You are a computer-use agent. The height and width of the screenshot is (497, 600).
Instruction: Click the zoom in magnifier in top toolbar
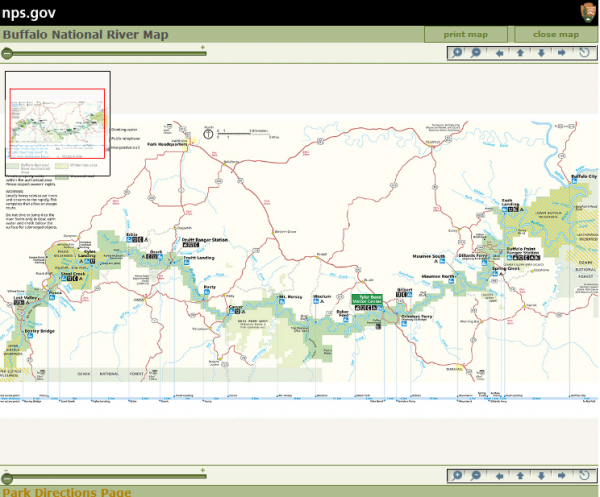[x=457, y=53]
